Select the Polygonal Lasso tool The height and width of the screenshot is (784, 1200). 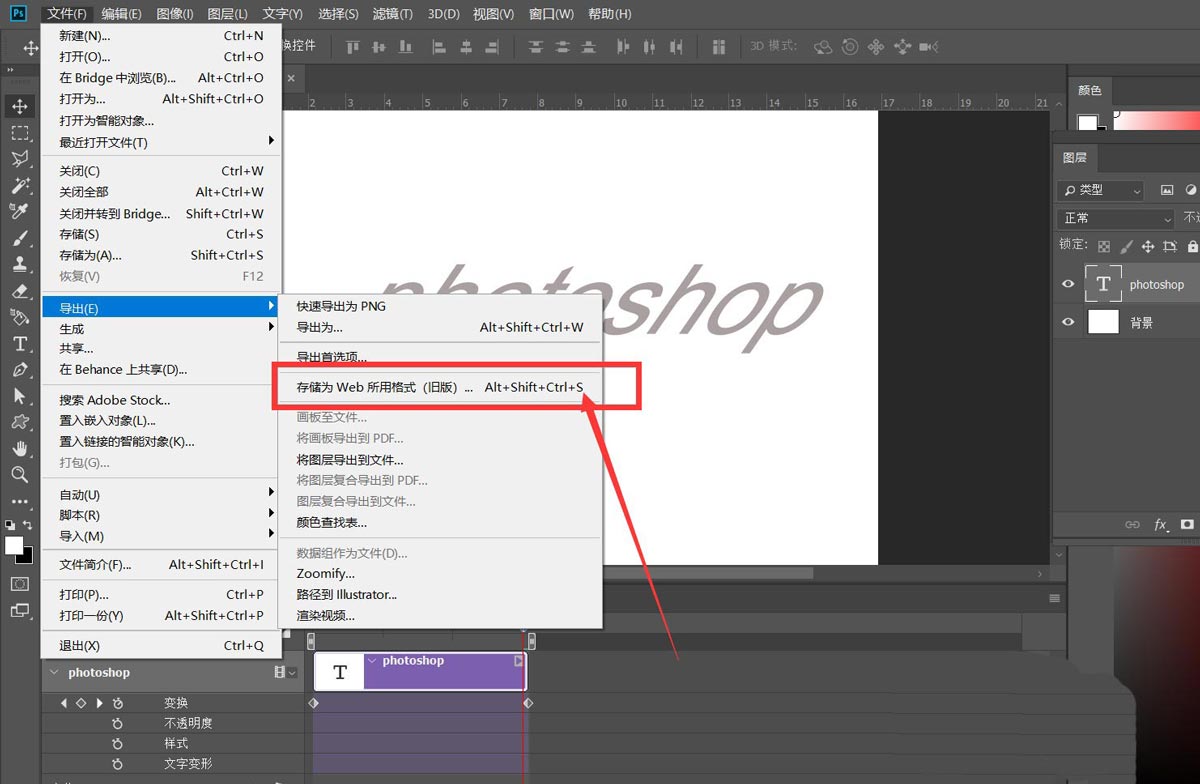click(20, 159)
